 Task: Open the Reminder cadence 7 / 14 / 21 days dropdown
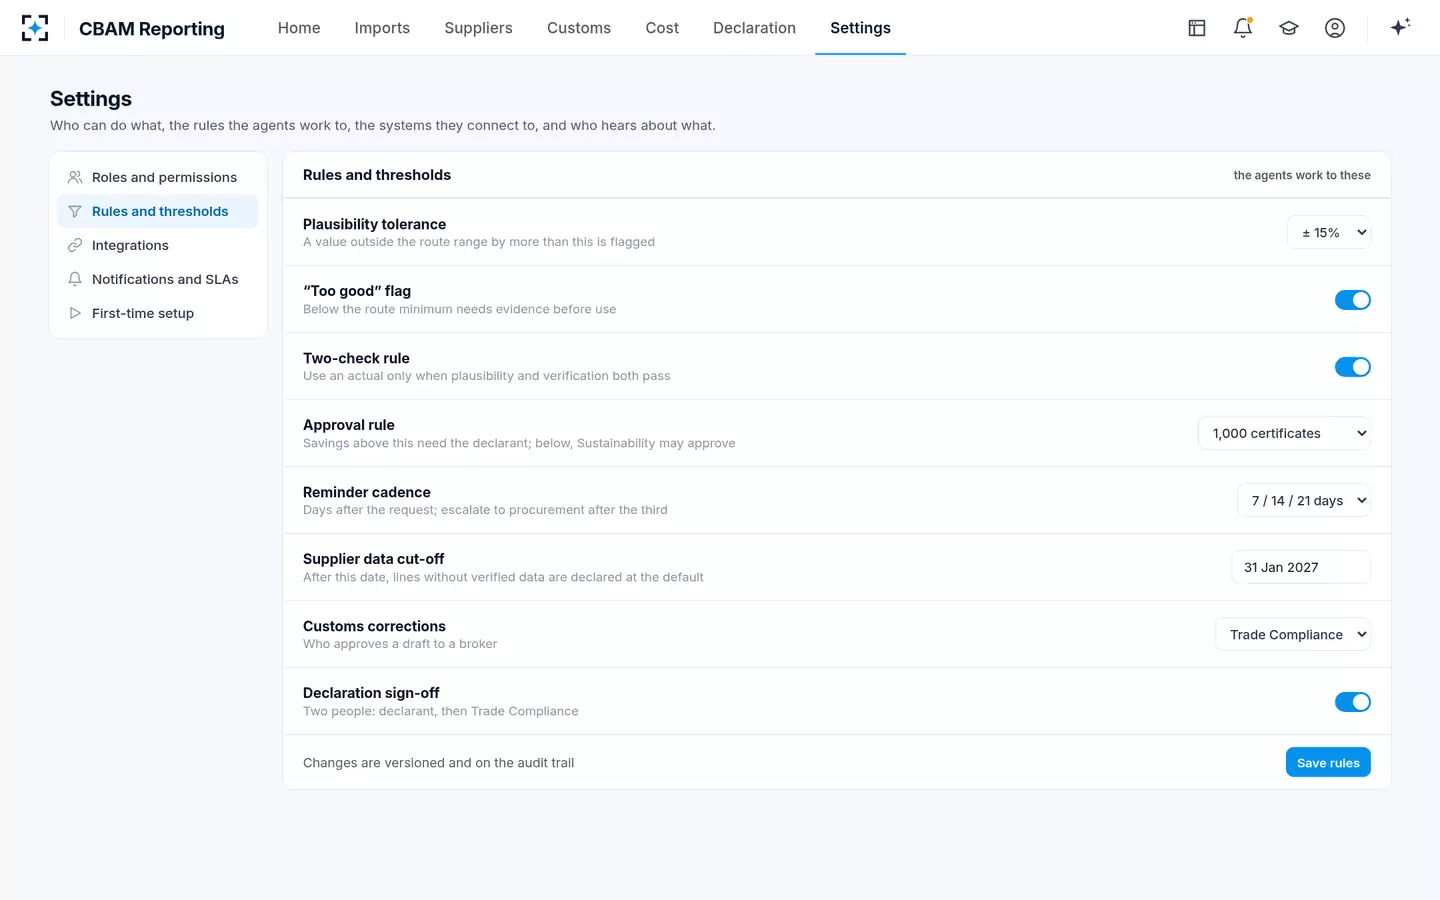pyautogui.click(x=1304, y=501)
